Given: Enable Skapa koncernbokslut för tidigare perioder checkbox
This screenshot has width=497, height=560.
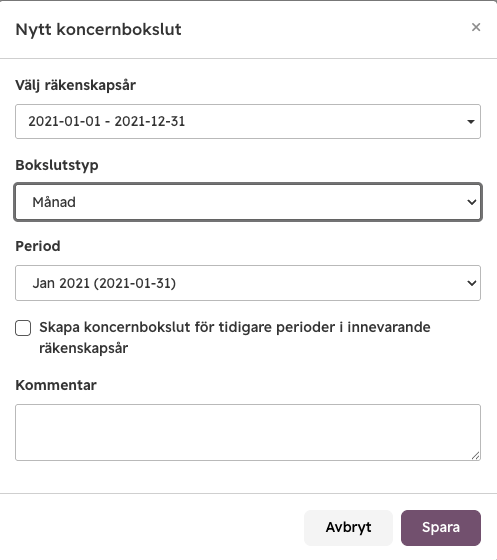Looking at the screenshot, I should [23, 328].
